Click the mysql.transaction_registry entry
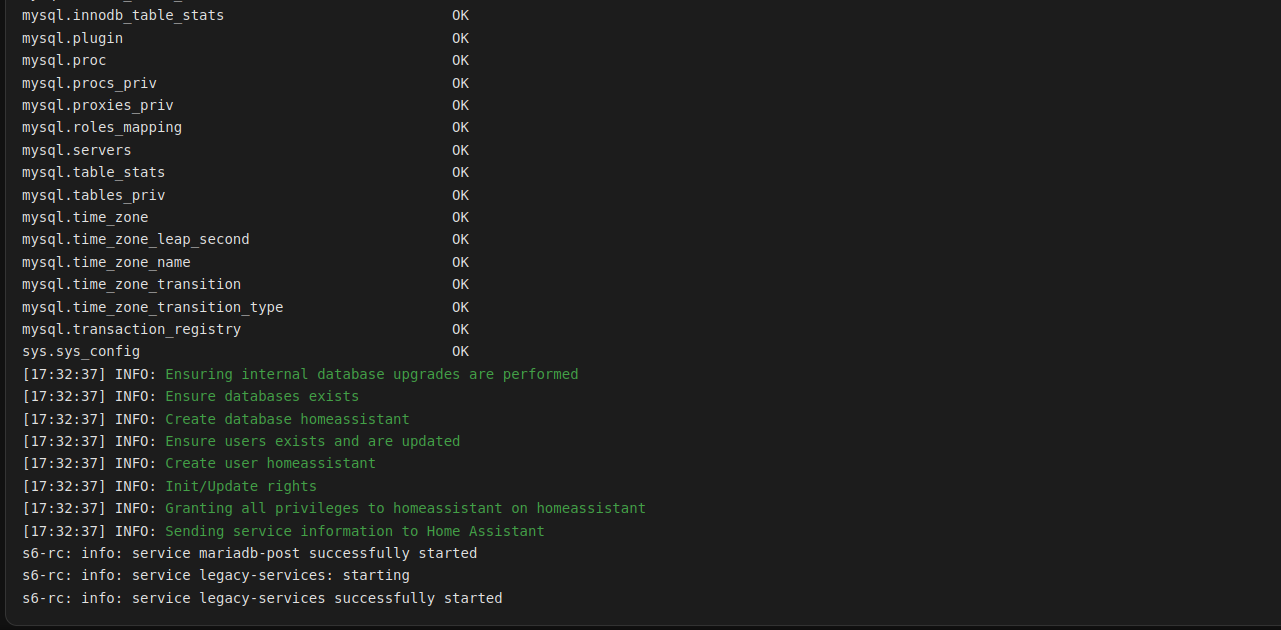Screen dimensions: 1281x630 point(132,329)
